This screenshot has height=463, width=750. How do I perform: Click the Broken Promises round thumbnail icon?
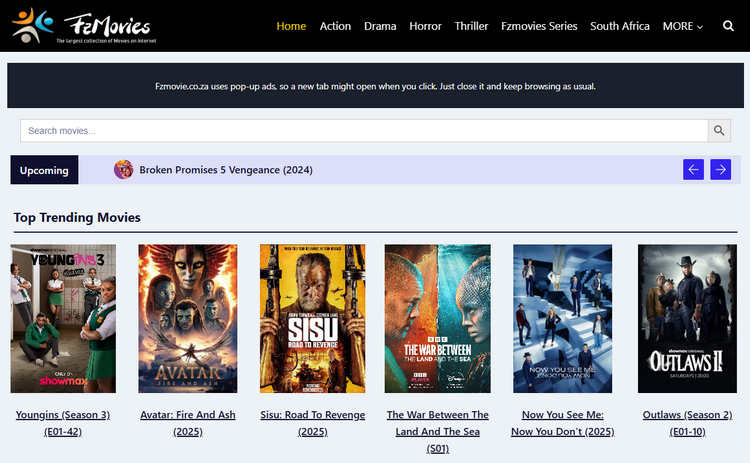123,170
